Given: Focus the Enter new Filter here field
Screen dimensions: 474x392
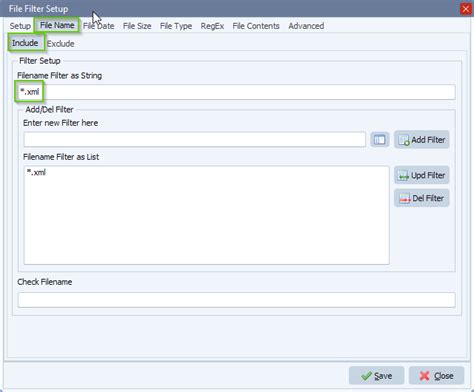Looking at the screenshot, I should pyautogui.click(x=195, y=139).
